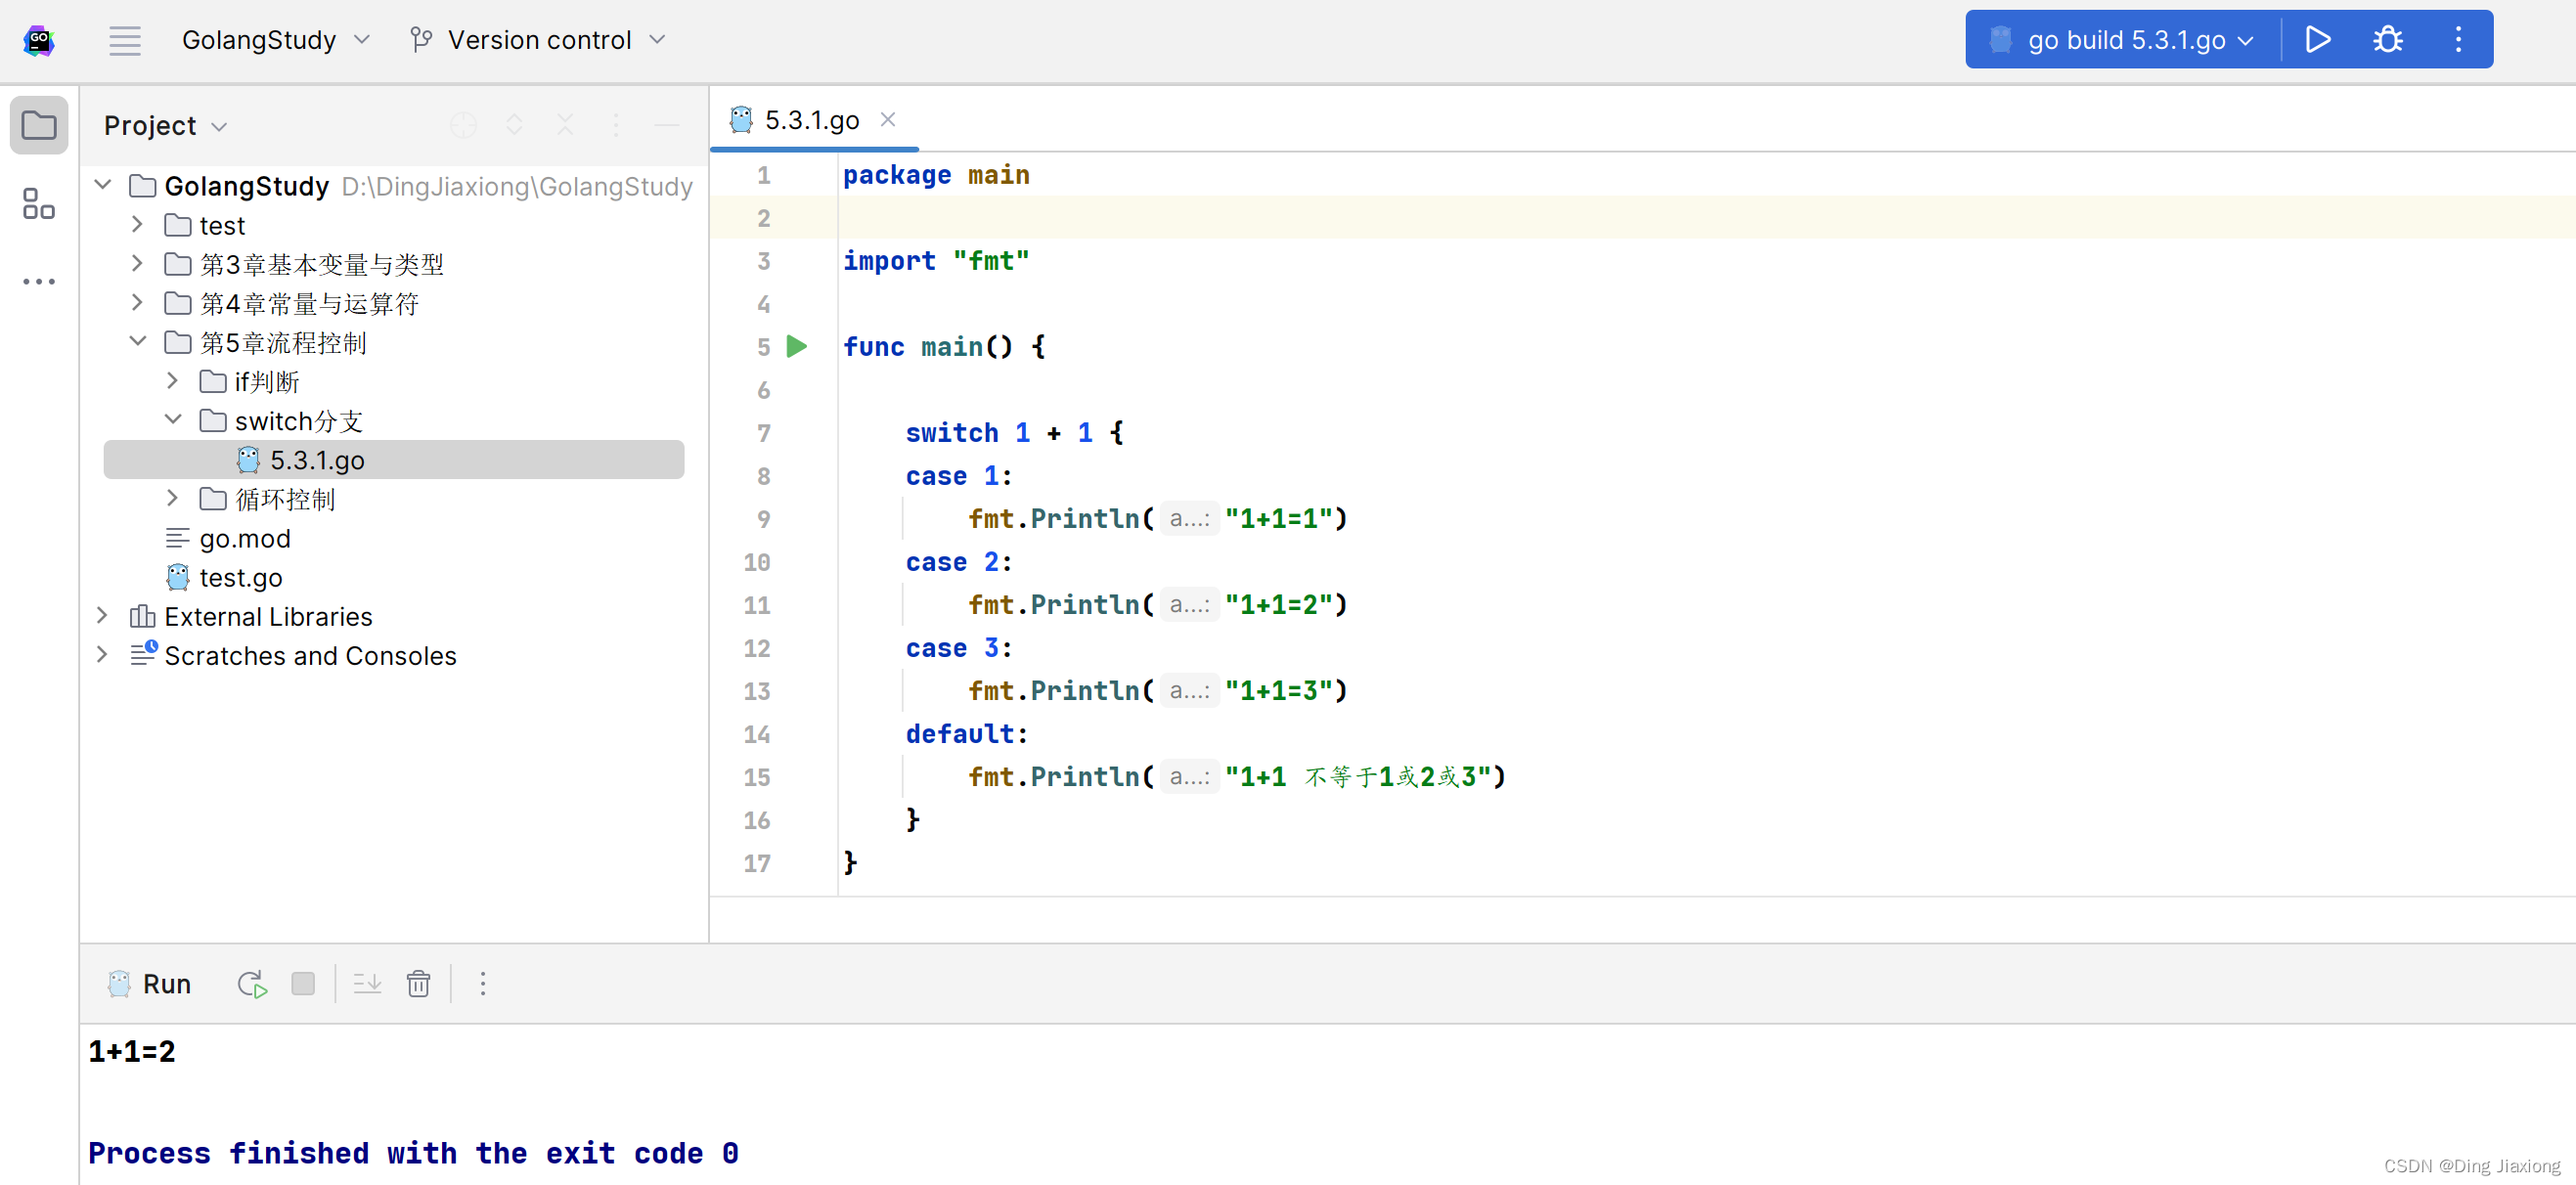2576x1185 pixels.
Task: Click the green run gutter icon beside main
Action: (x=796, y=347)
